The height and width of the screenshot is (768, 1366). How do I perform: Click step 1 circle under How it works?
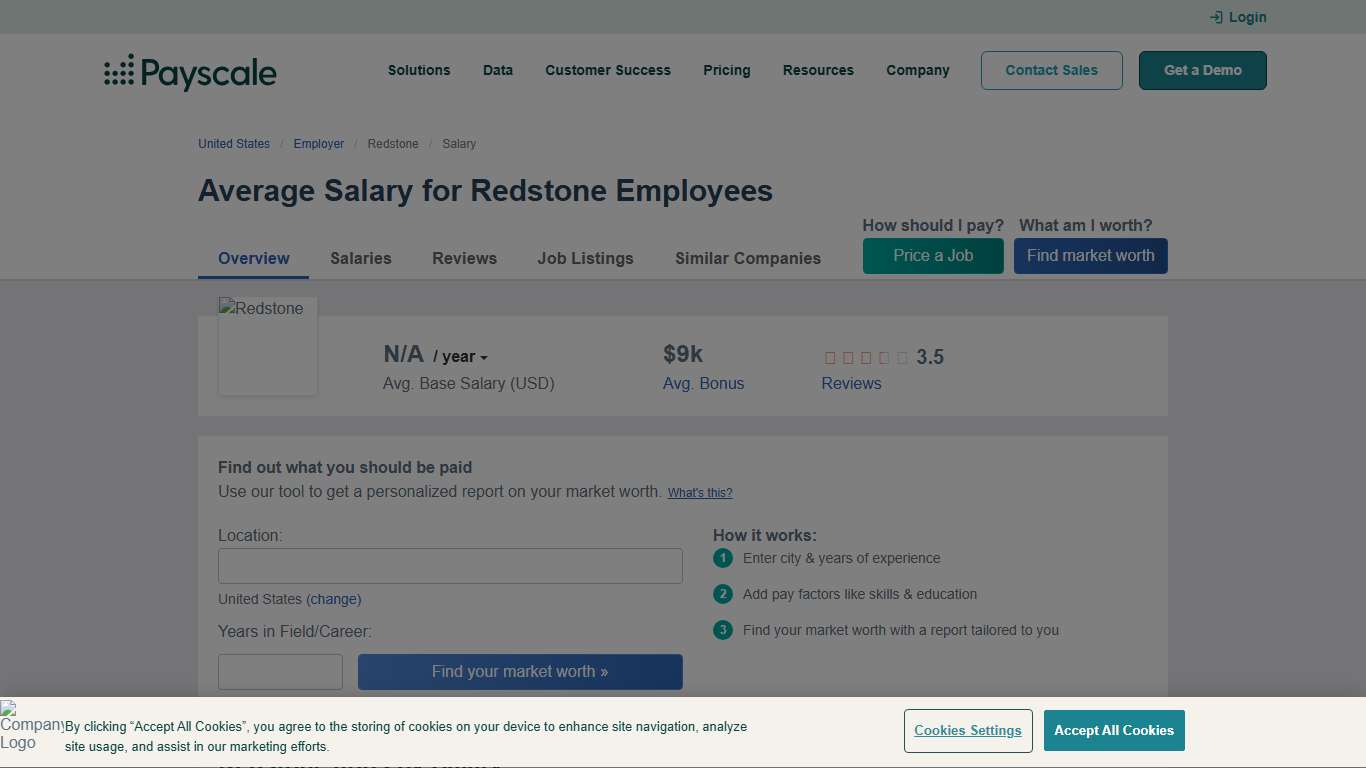coord(722,558)
